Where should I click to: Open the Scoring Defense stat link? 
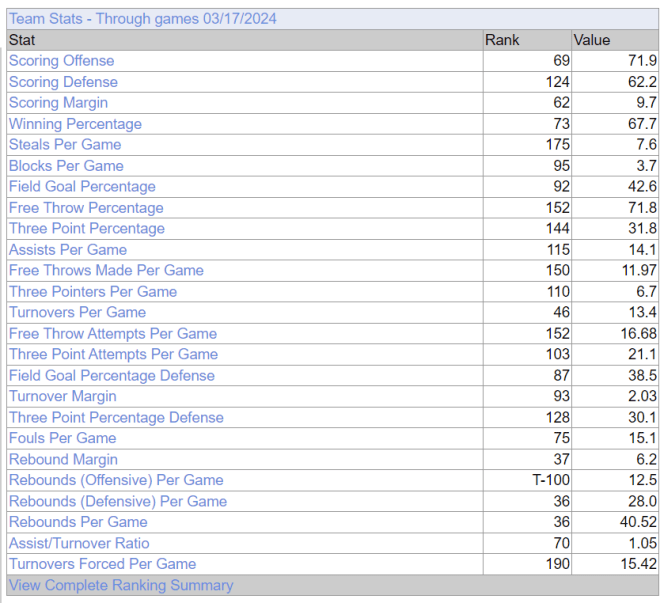(63, 82)
